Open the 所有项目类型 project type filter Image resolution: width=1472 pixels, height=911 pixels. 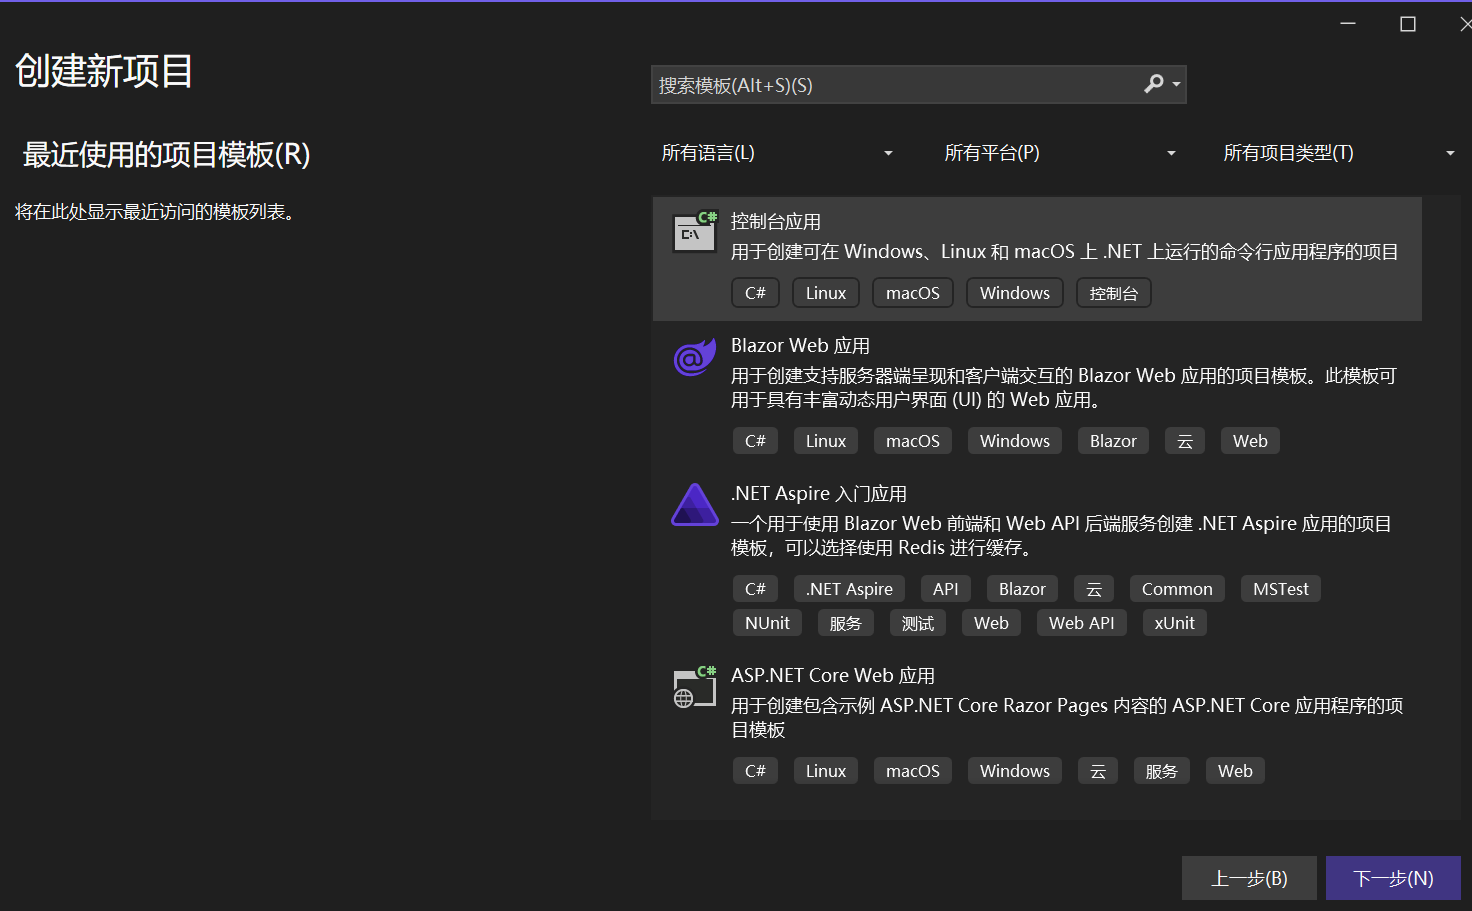point(1339,153)
